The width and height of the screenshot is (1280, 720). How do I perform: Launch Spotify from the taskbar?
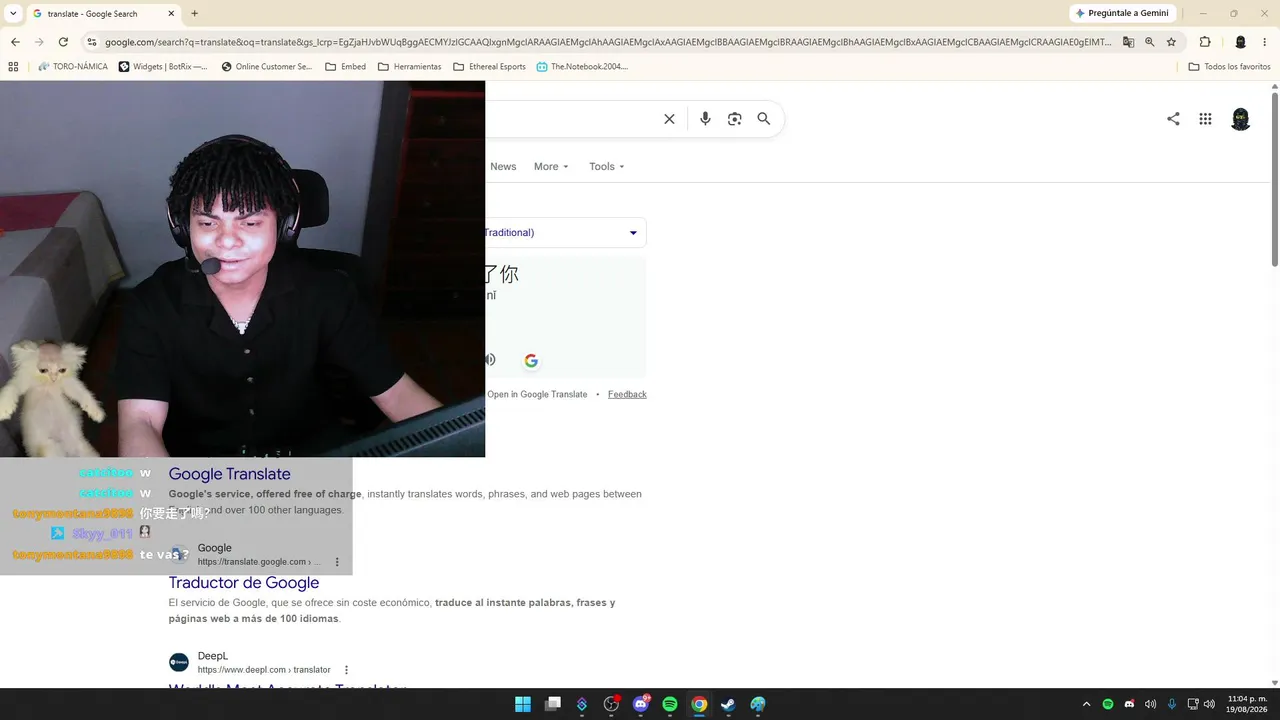point(670,705)
